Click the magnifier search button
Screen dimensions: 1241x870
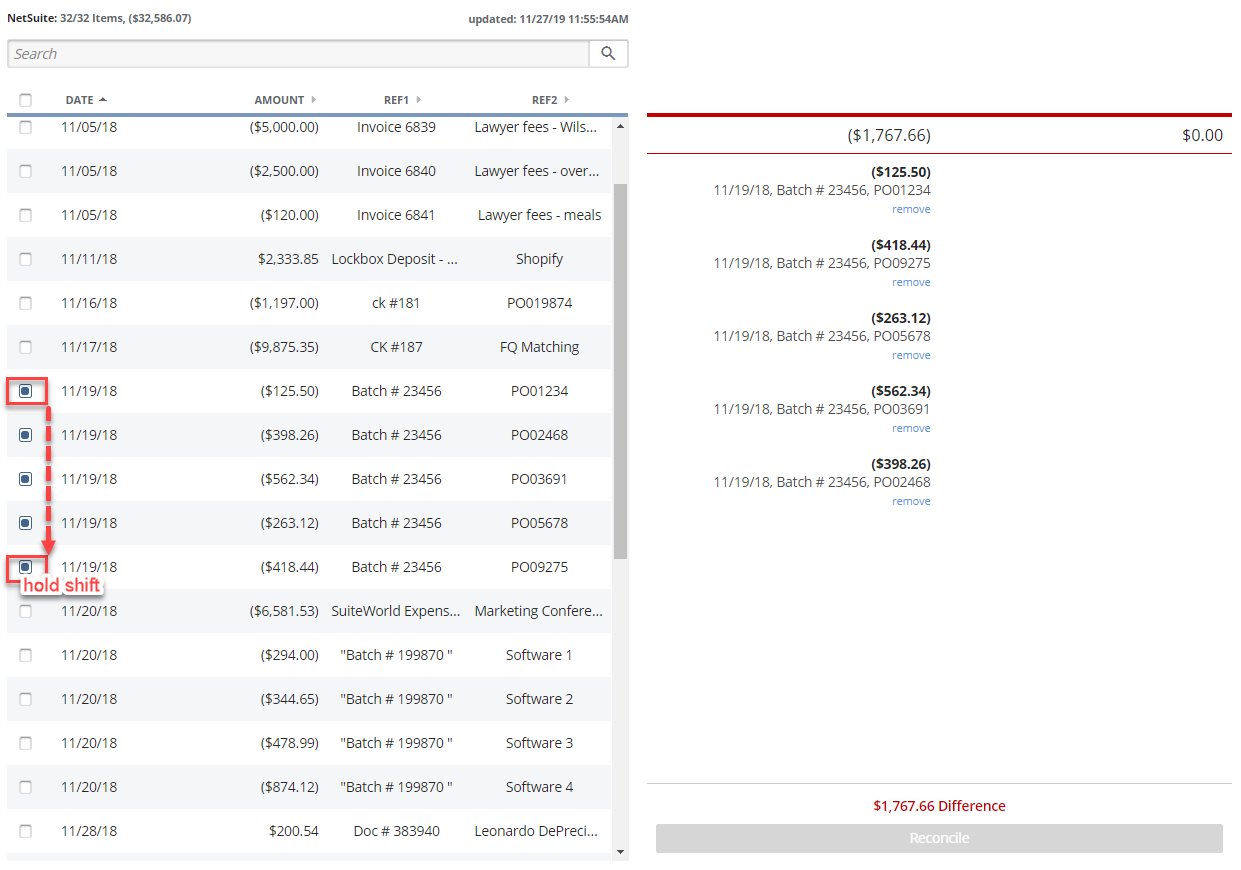[x=608, y=54]
